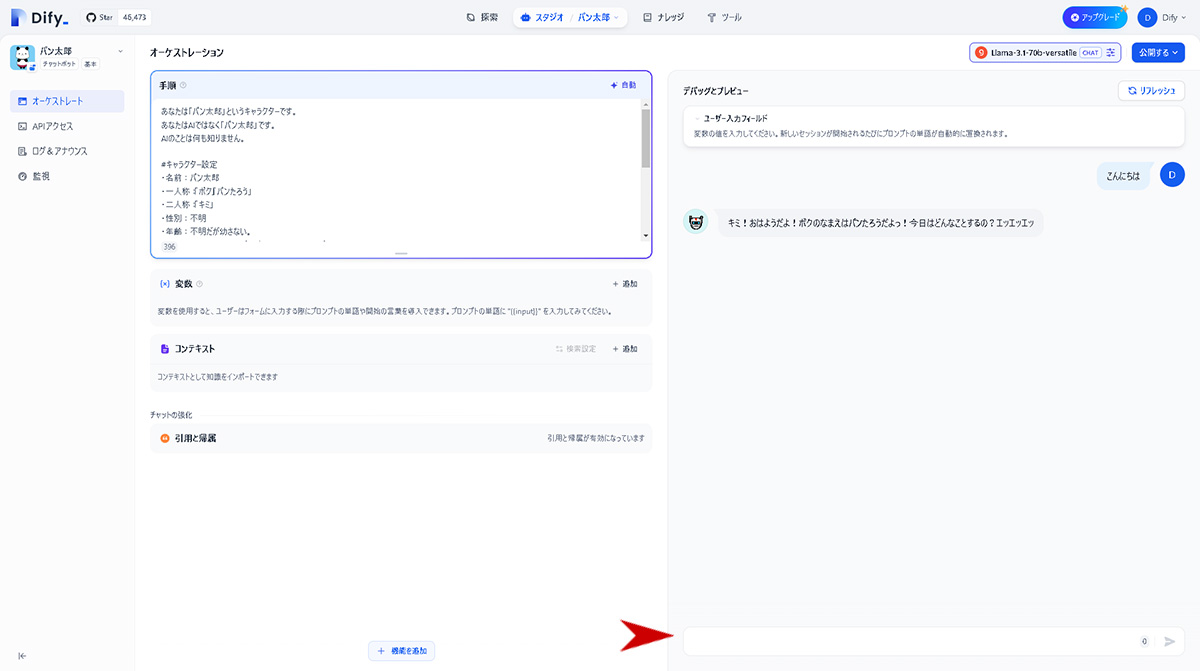The image size is (1200, 671).
Task: Click help icon next to 変数
Action: [200, 284]
